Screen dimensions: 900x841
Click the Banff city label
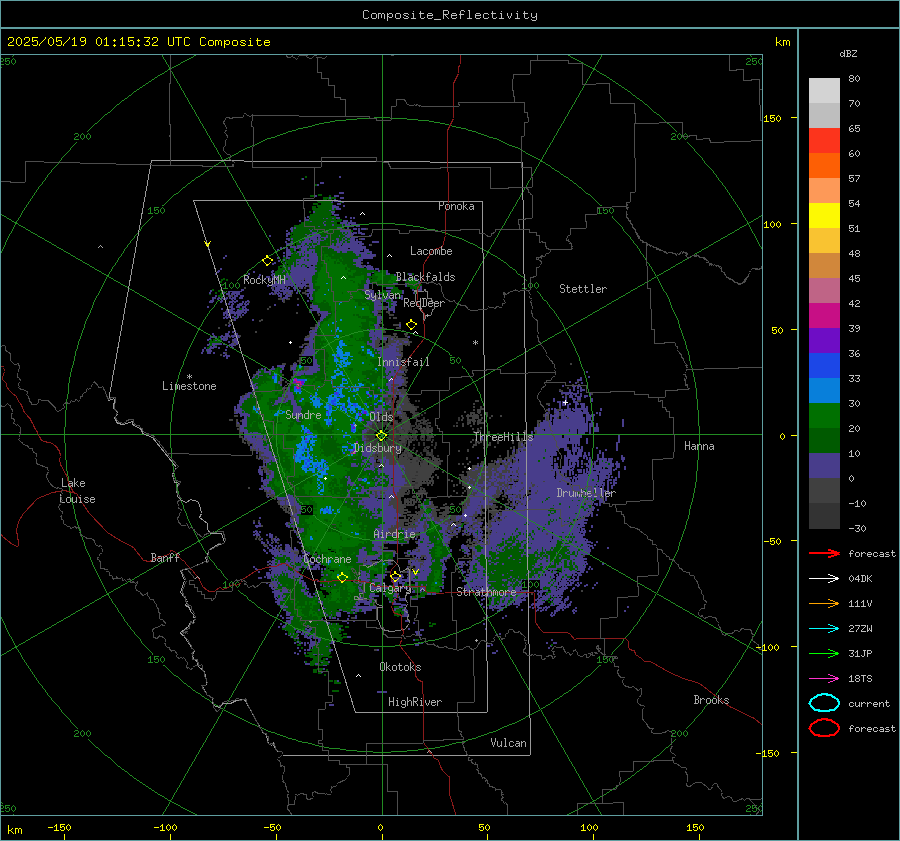point(165,558)
